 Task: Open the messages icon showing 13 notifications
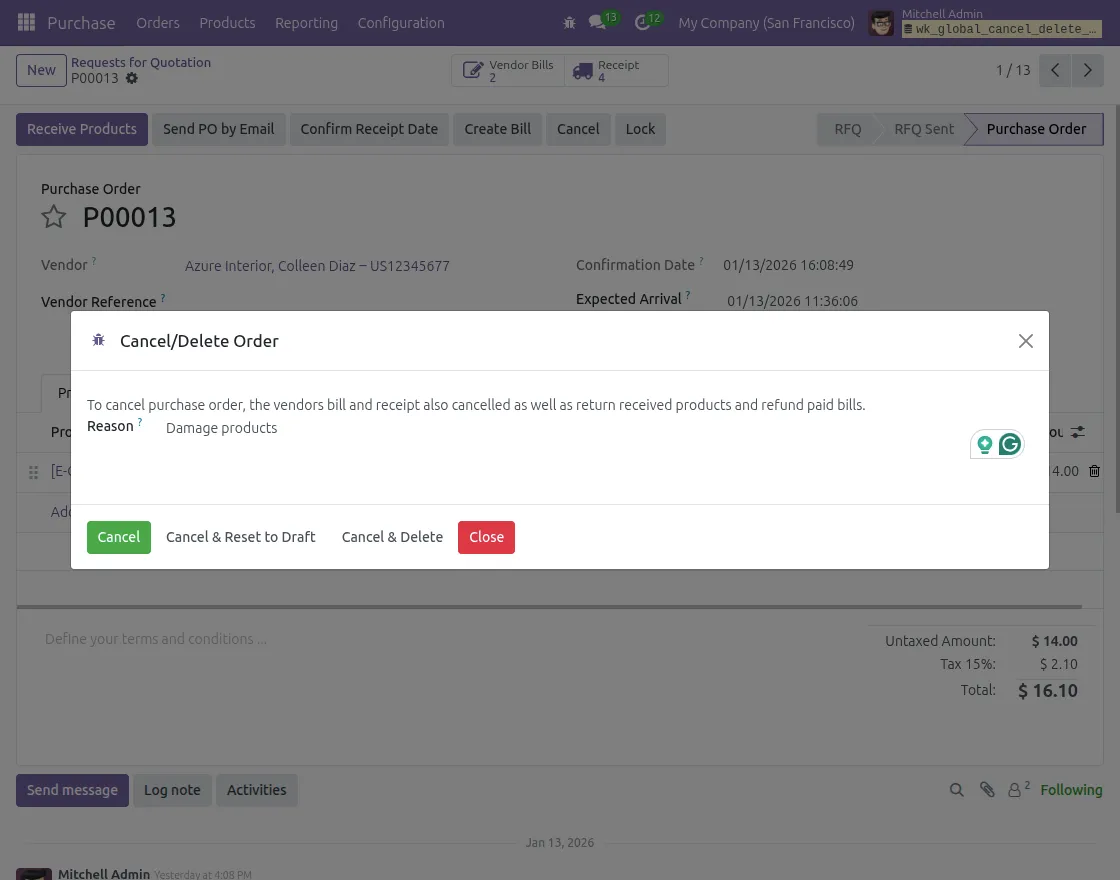(597, 22)
